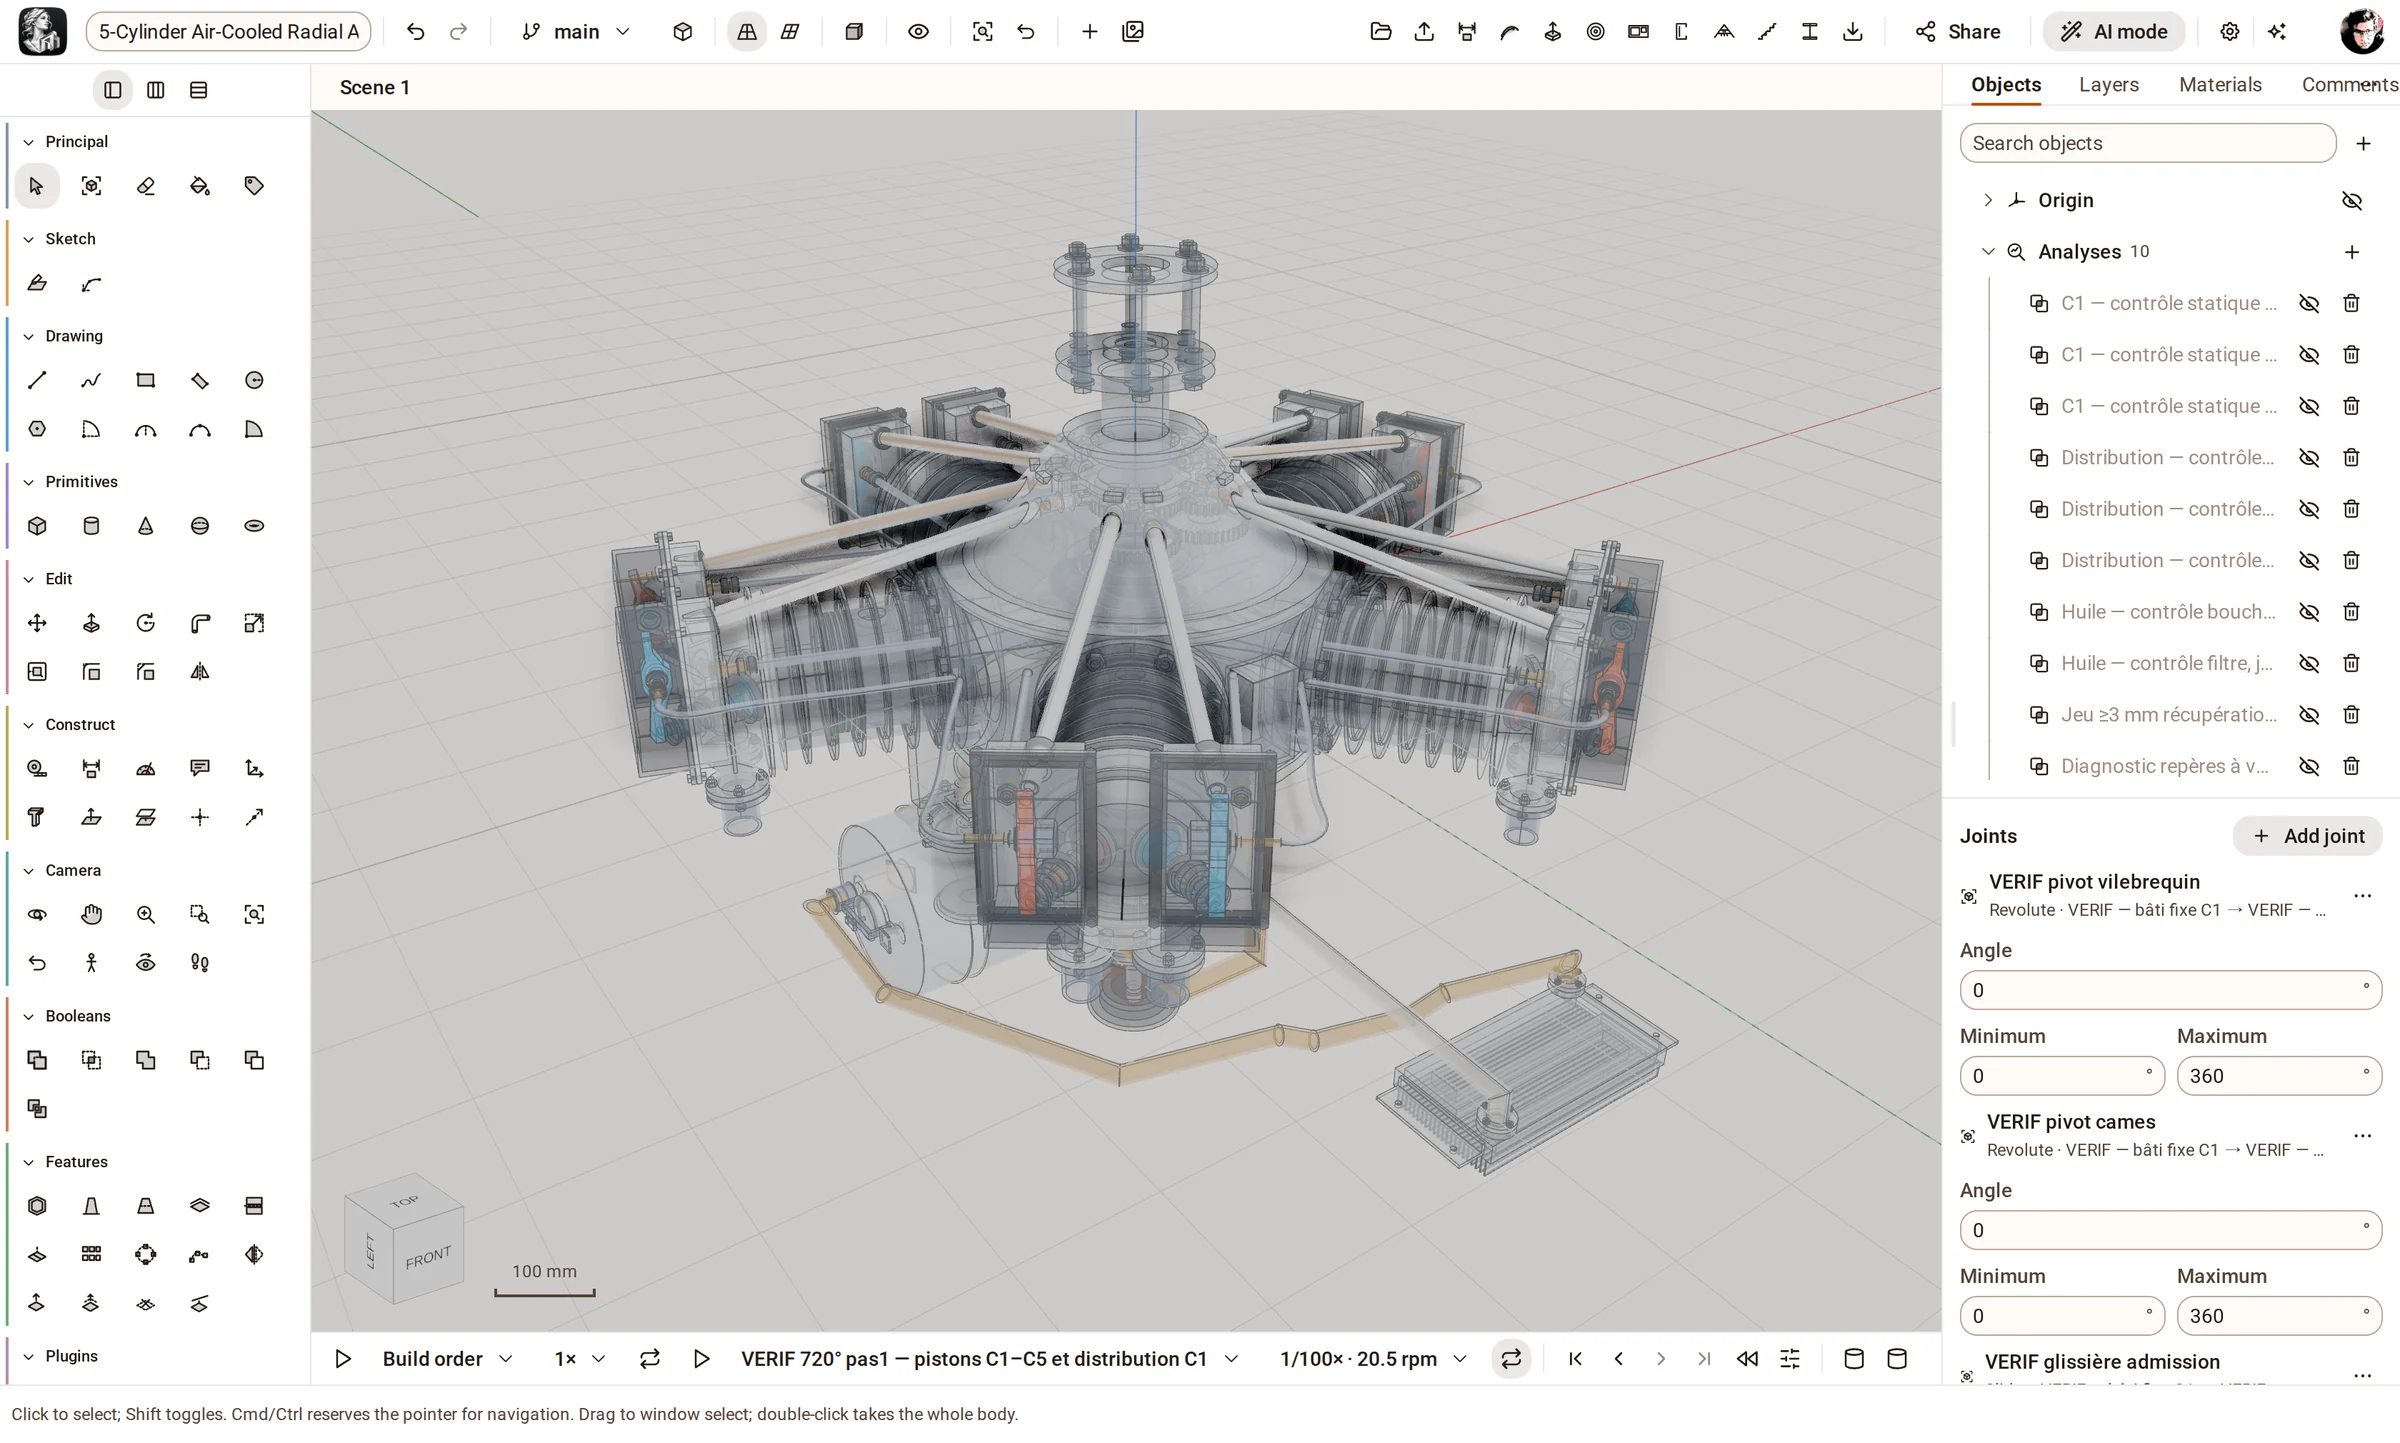Click the Search objects field
This screenshot has width=2400, height=1443.
tap(2148, 144)
